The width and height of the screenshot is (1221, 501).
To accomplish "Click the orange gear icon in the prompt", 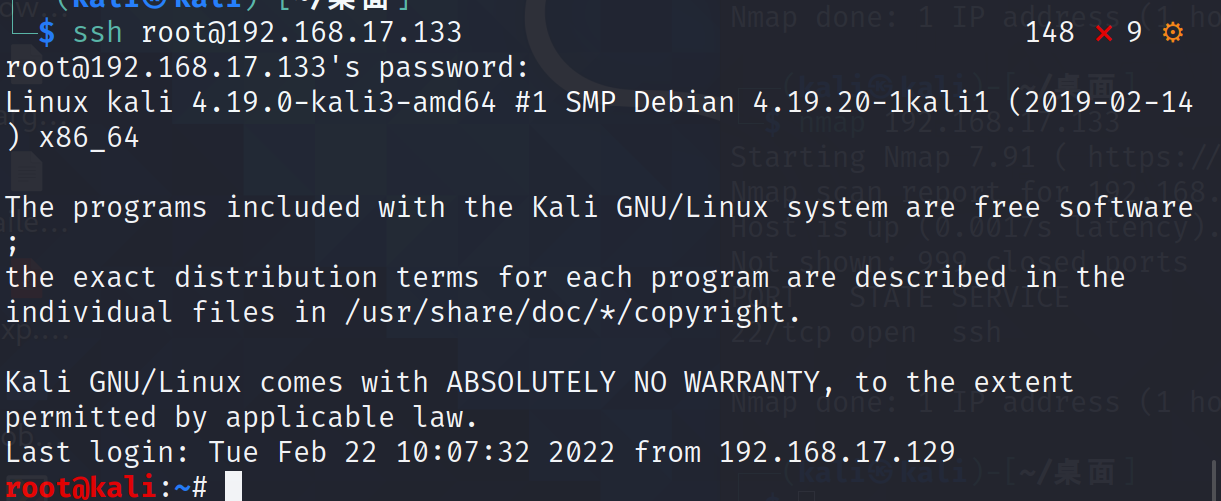I will 1172,33.
